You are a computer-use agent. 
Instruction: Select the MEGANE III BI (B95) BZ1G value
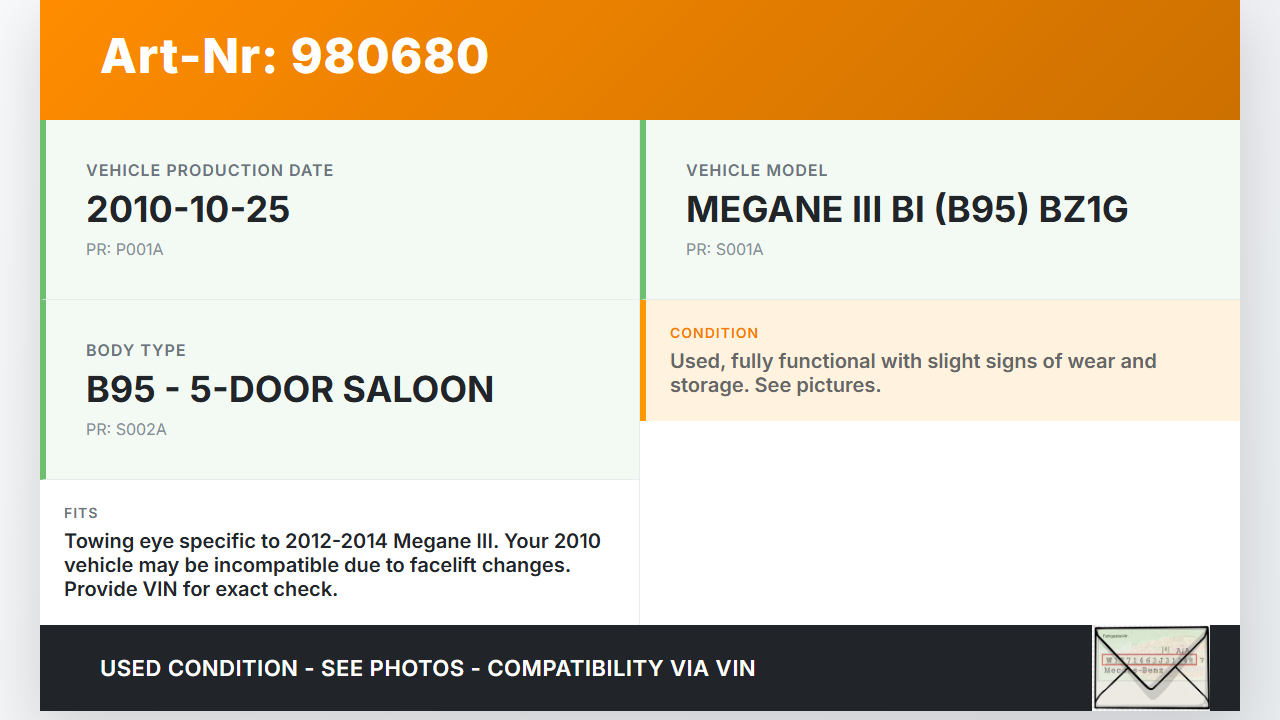point(907,210)
